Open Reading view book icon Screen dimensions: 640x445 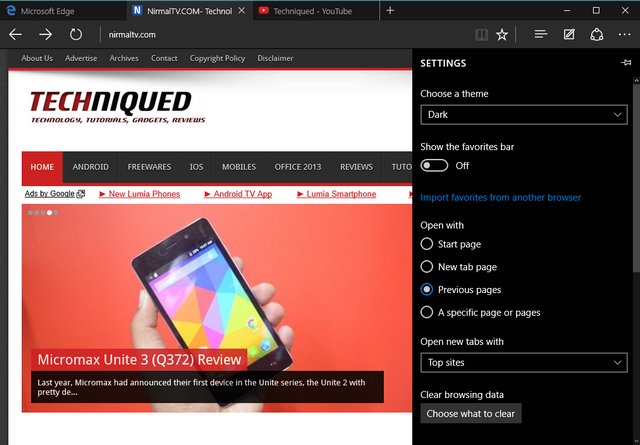tap(481, 35)
